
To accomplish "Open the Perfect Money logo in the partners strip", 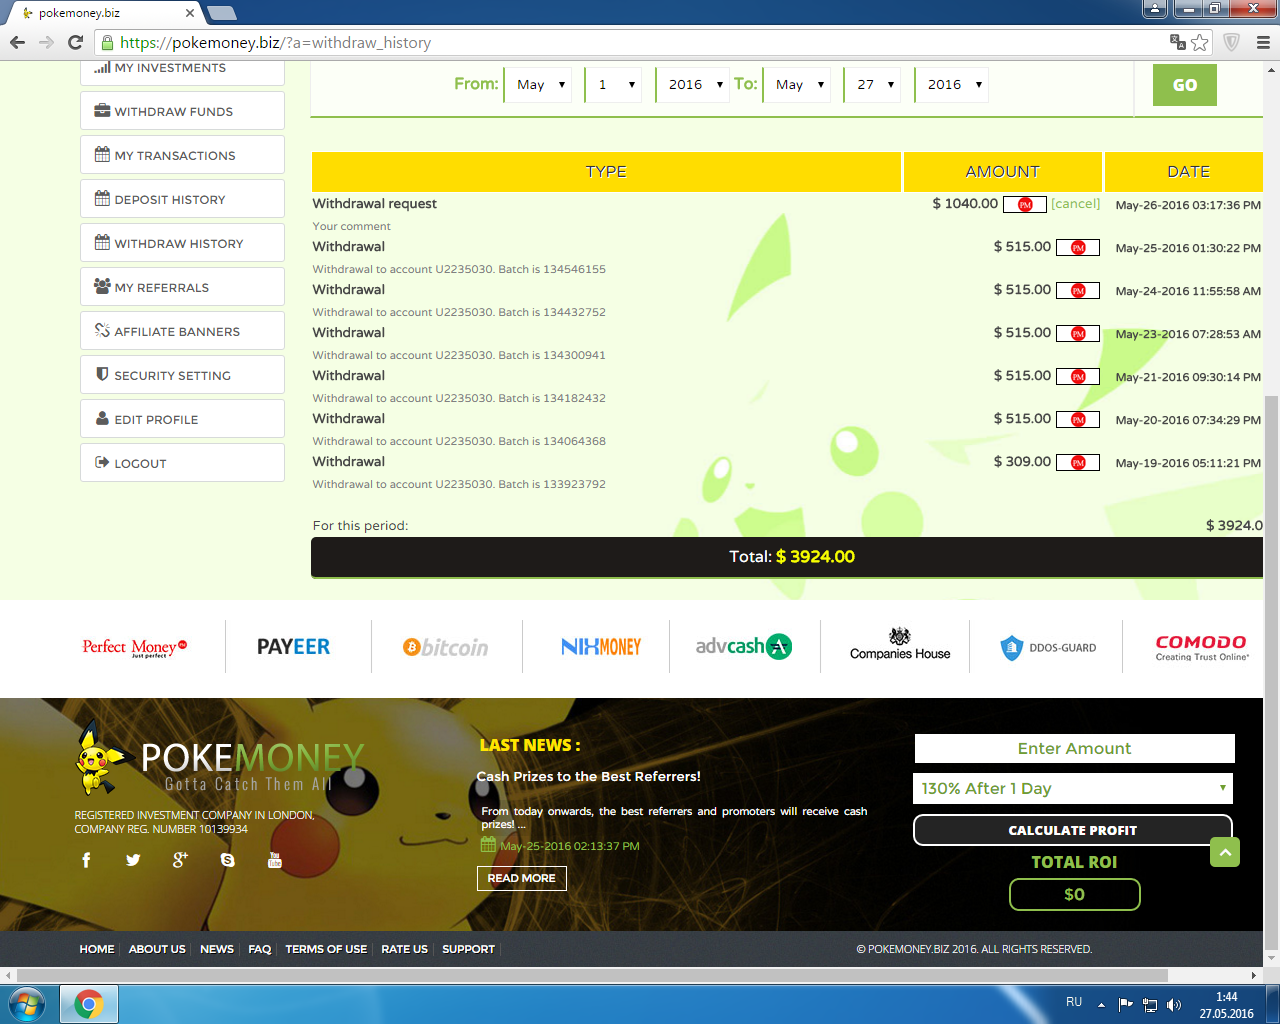I will coord(135,648).
